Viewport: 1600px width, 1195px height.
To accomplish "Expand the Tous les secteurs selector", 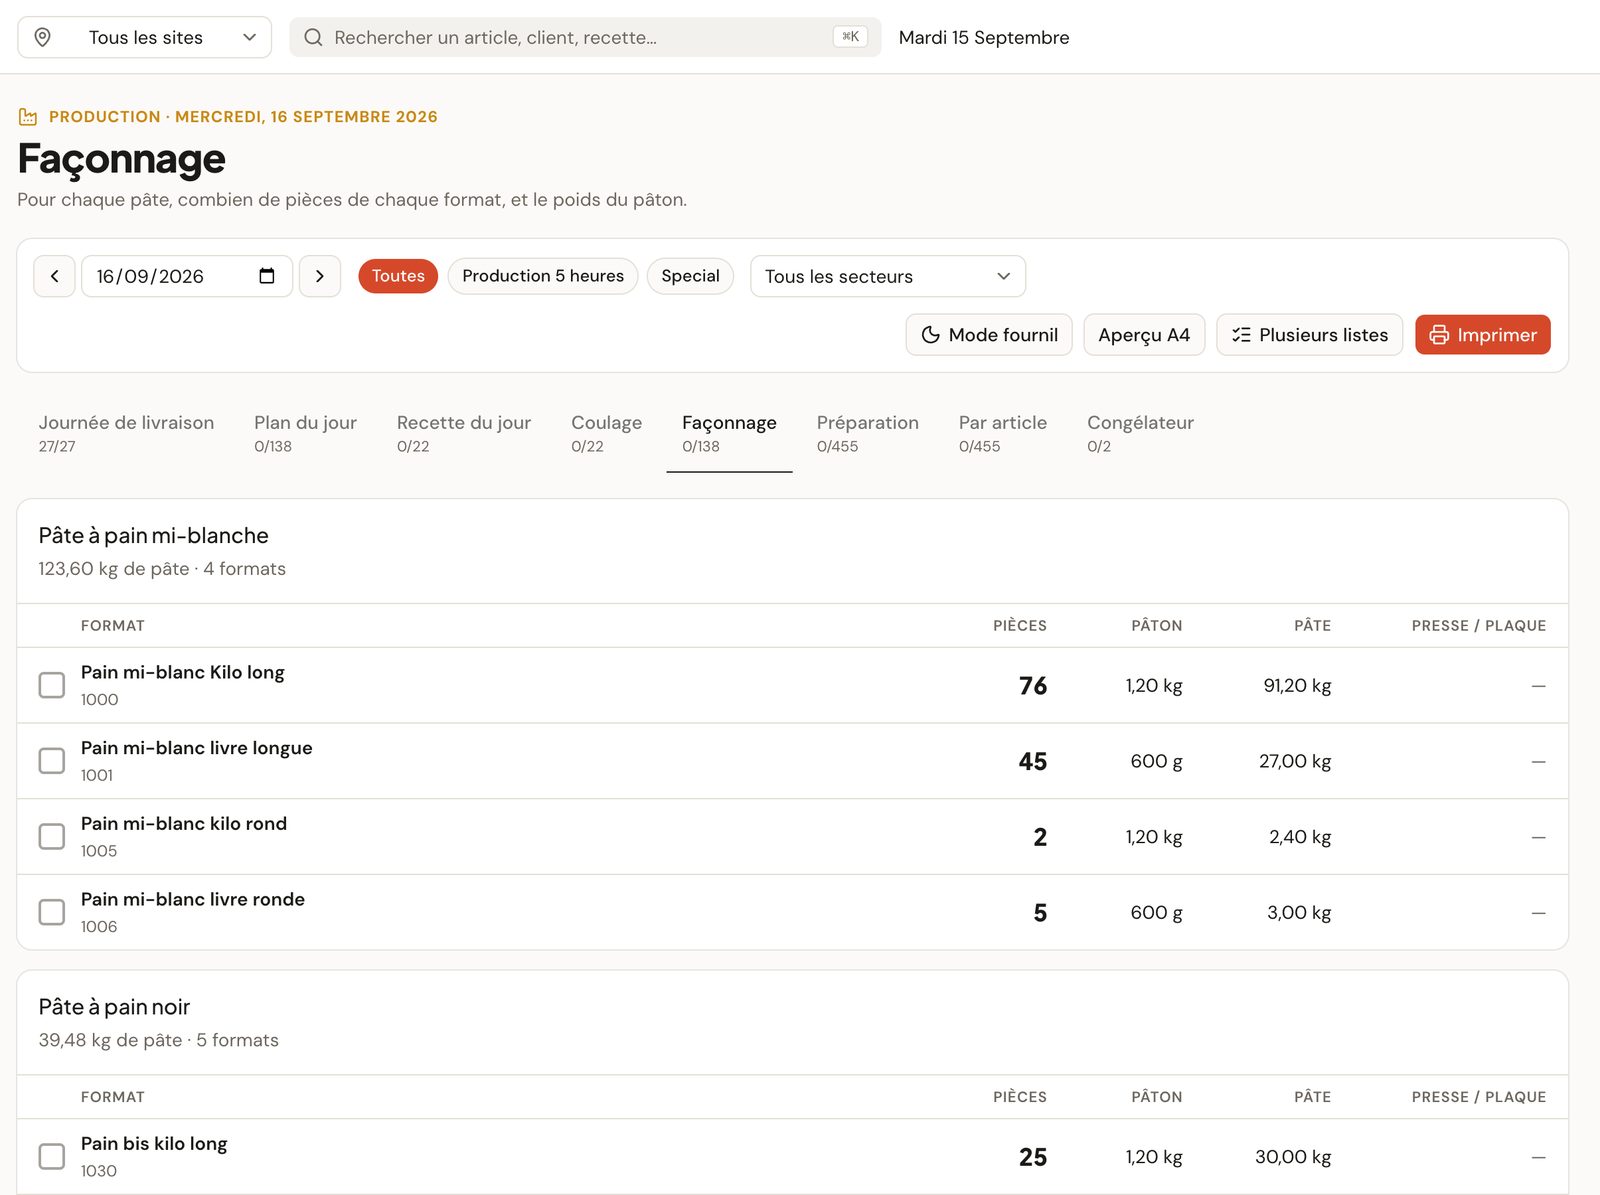I will [888, 276].
